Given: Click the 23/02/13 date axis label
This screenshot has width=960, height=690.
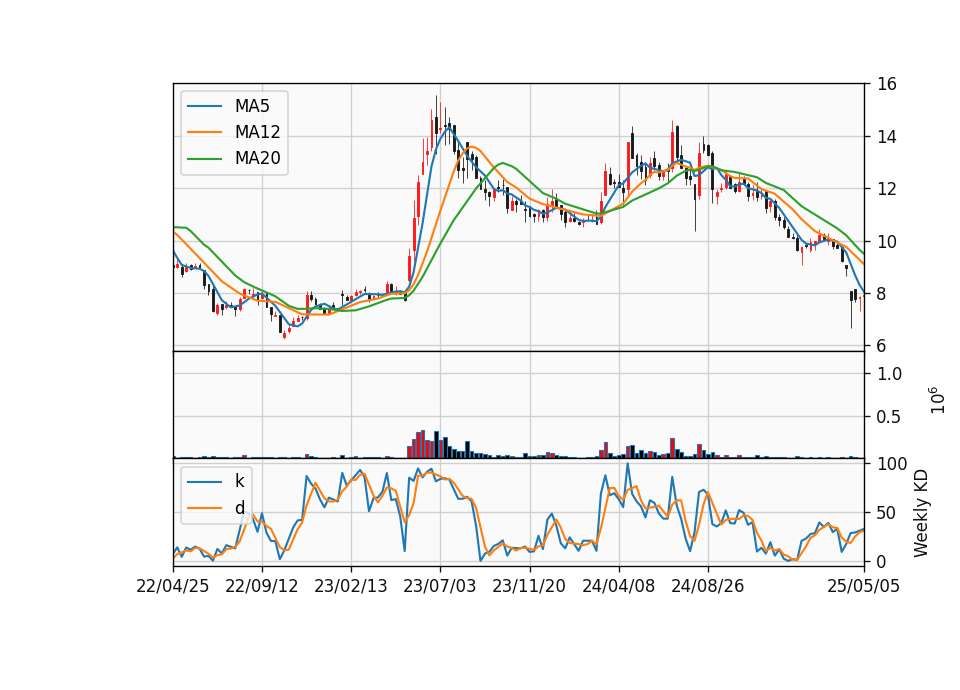Looking at the screenshot, I should point(351,586).
